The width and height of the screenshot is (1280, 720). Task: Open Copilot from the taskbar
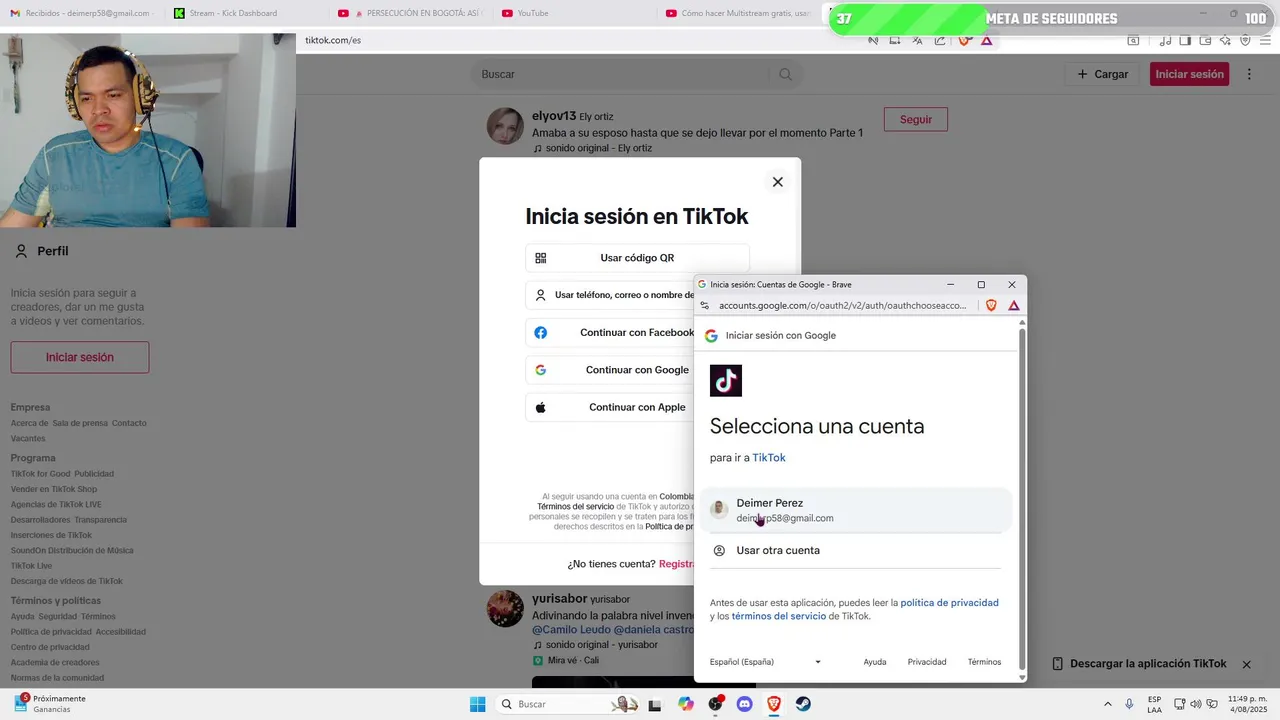pyautogui.click(x=685, y=704)
